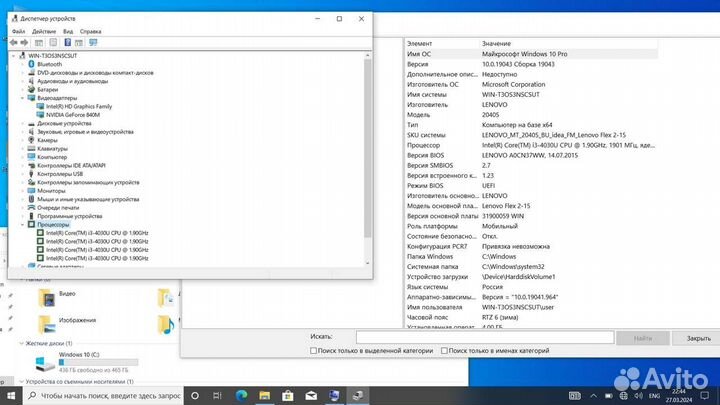Image resolution: width=720 pixels, height=405 pixels.
Task: Open the Вид menu
Action: pyautogui.click(x=68, y=32)
